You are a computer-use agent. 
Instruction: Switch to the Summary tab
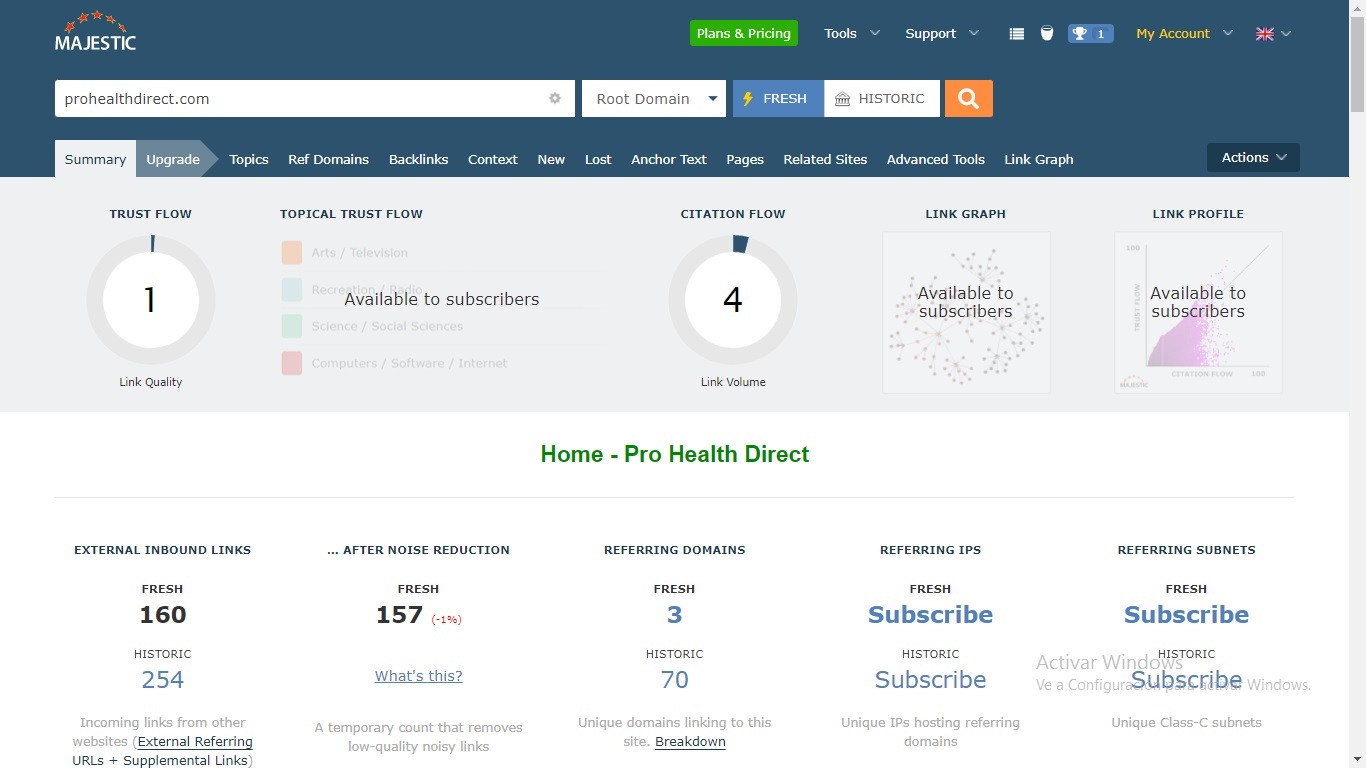tap(95, 159)
